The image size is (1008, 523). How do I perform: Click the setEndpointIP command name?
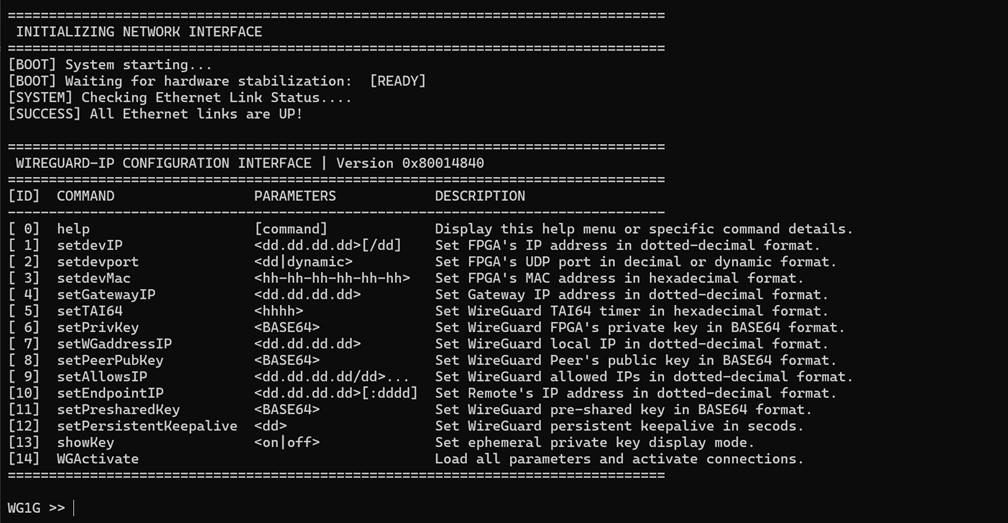[110, 393]
